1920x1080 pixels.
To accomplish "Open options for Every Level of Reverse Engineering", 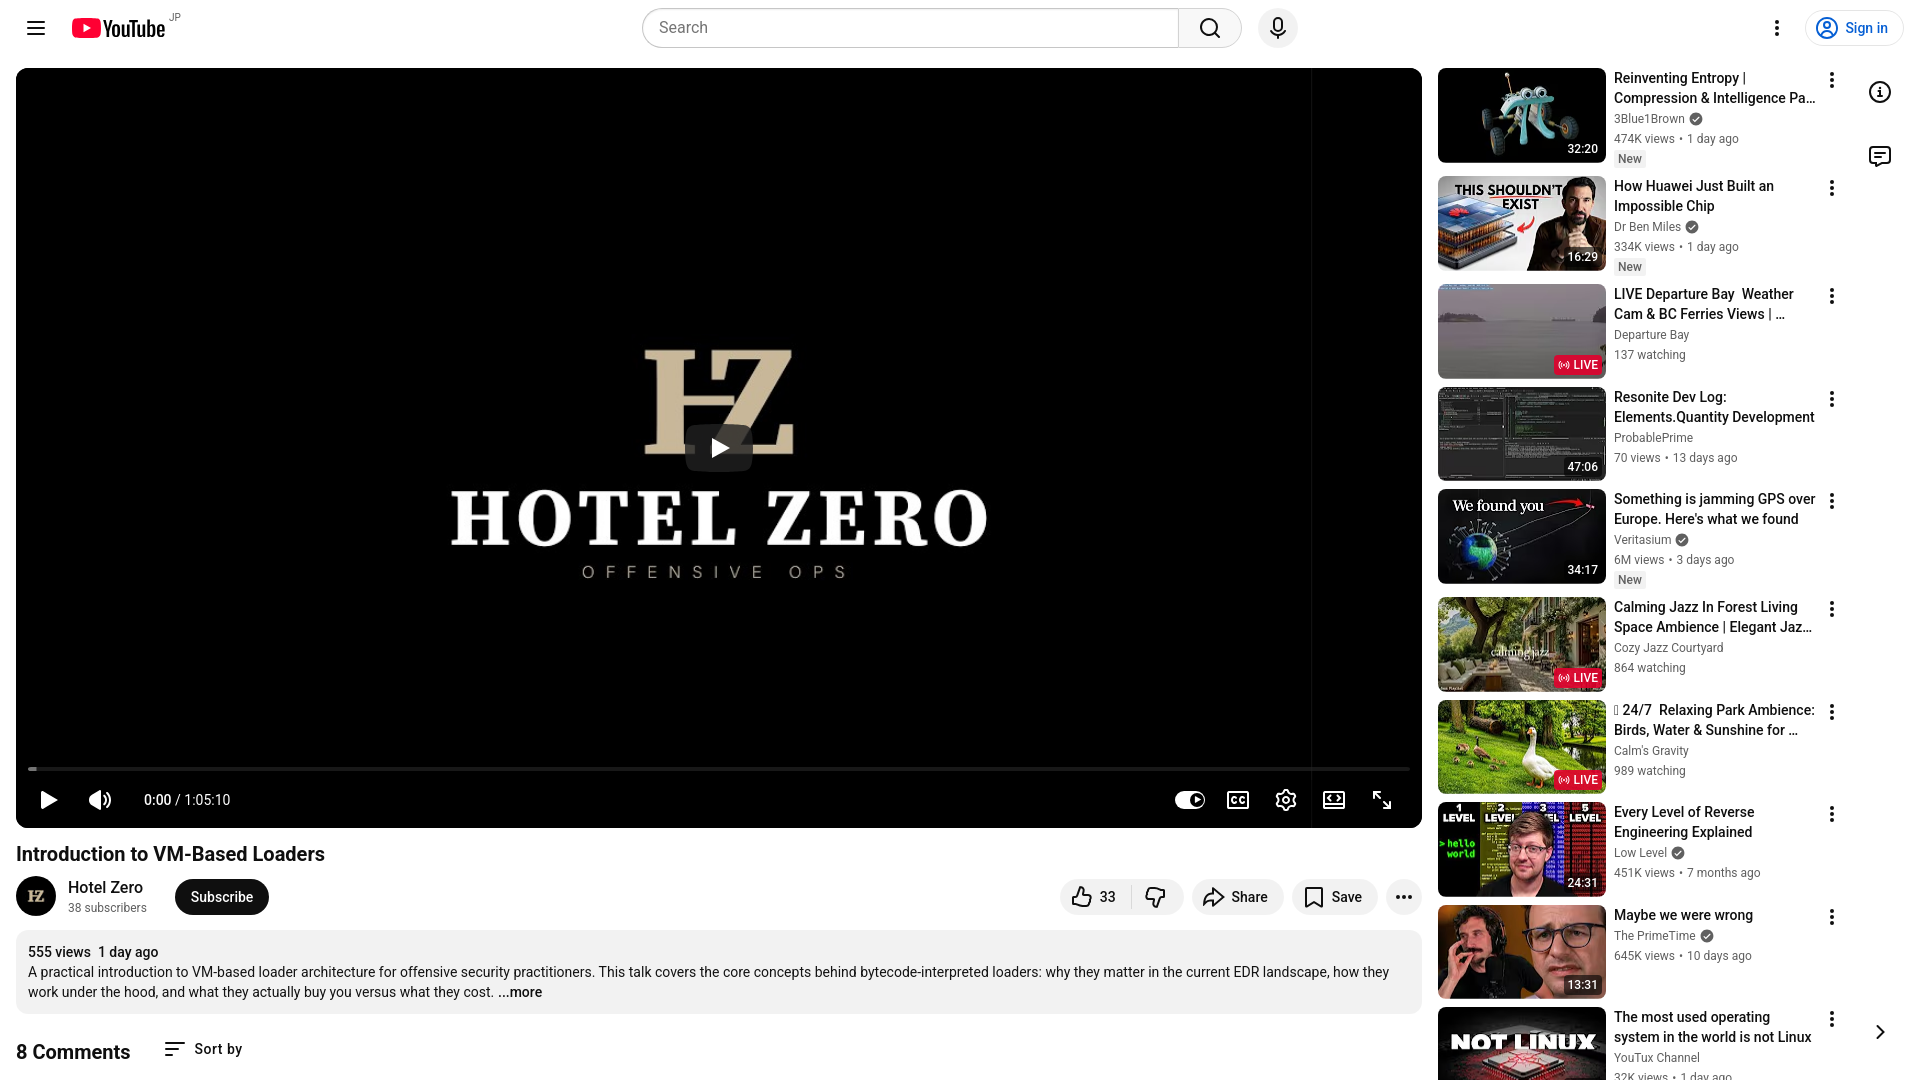I will 1832,814.
